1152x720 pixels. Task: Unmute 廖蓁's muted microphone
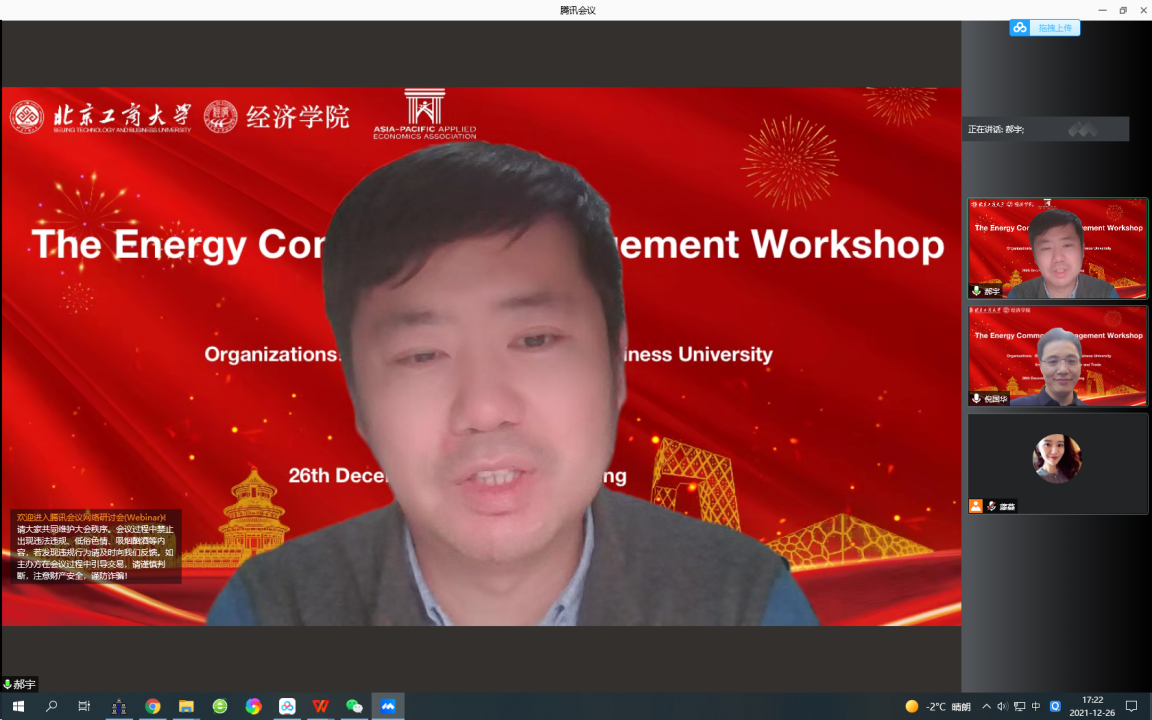(991, 506)
